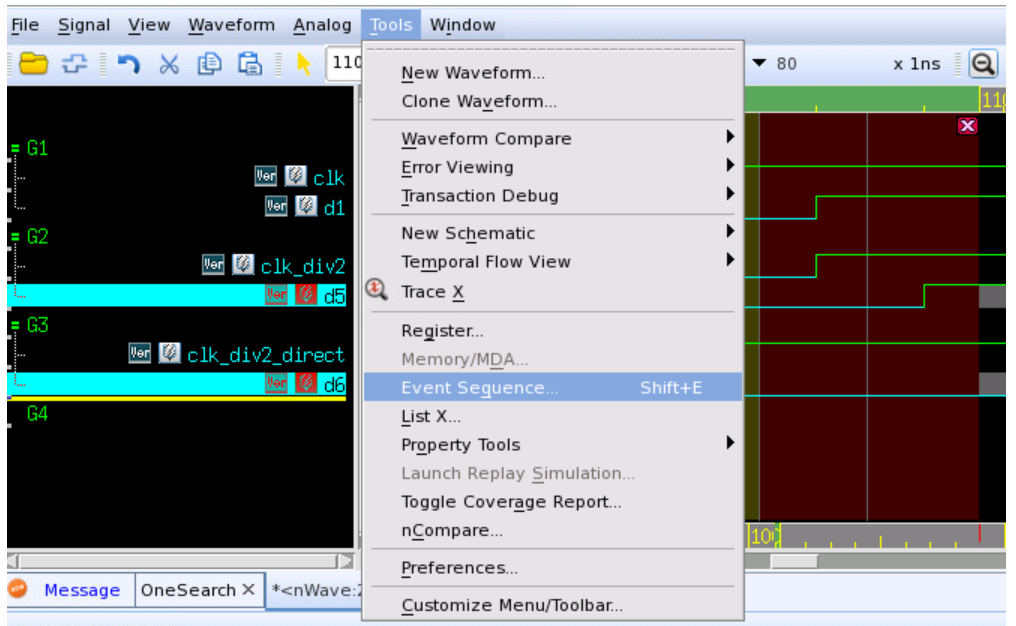The height and width of the screenshot is (626, 1016).
Task: Click the signal type icon beside d1
Action: coord(306,206)
